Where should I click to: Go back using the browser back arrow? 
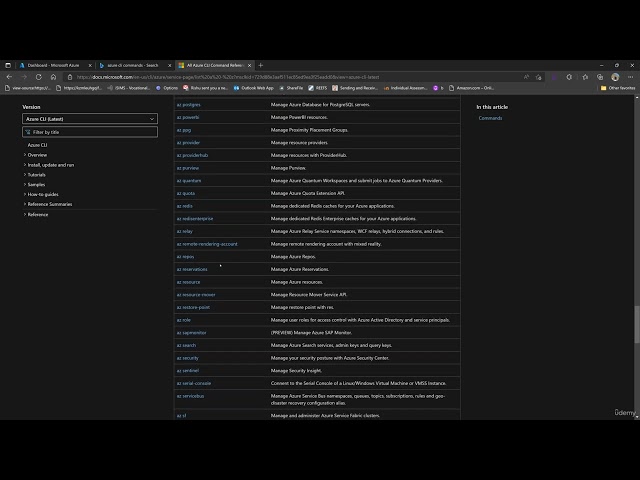point(9,77)
